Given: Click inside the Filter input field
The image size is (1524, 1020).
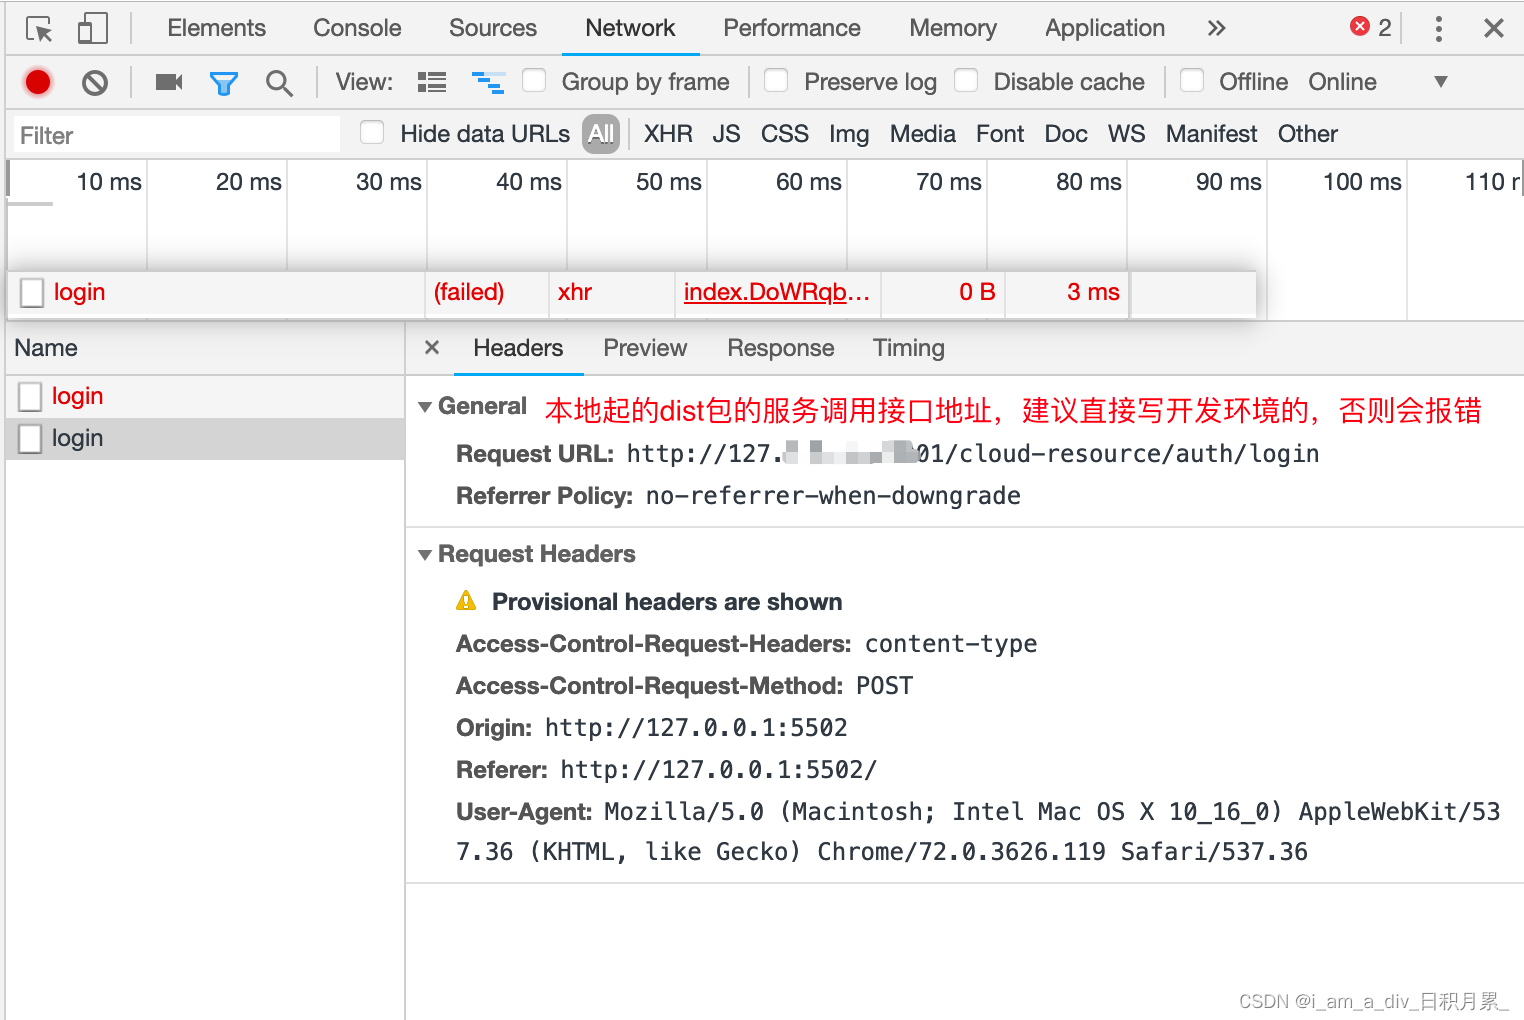Looking at the screenshot, I should point(175,133).
